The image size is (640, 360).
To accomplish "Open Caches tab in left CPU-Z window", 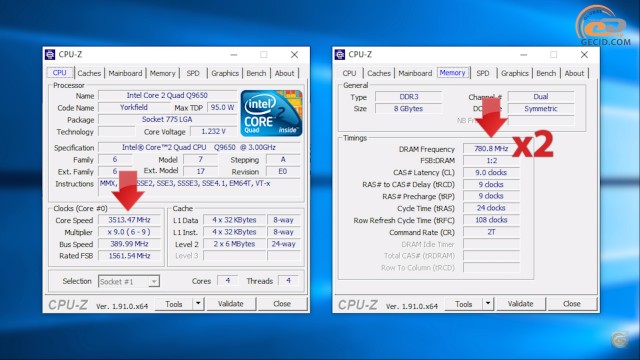I will pyautogui.click(x=89, y=73).
